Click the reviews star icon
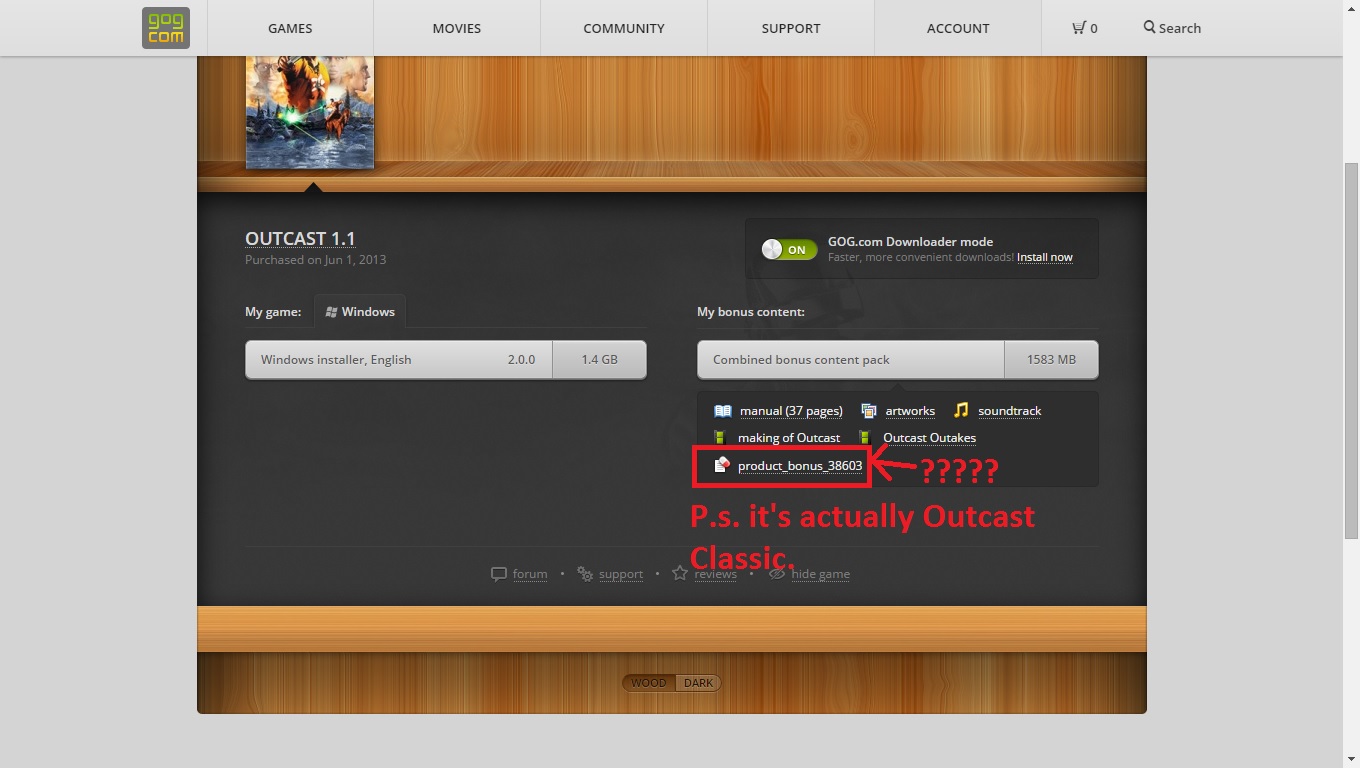Screen dimensions: 1360x768 tap(680, 574)
